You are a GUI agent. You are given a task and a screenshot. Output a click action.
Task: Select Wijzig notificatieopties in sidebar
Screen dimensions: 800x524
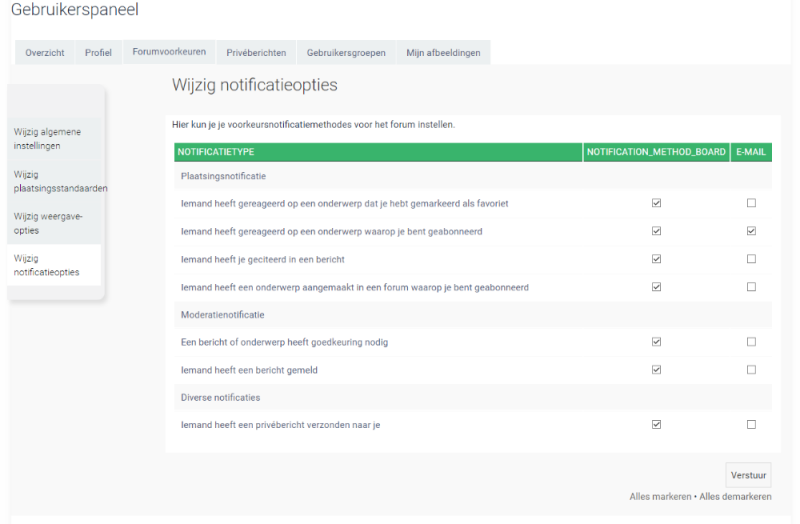tap(46, 265)
